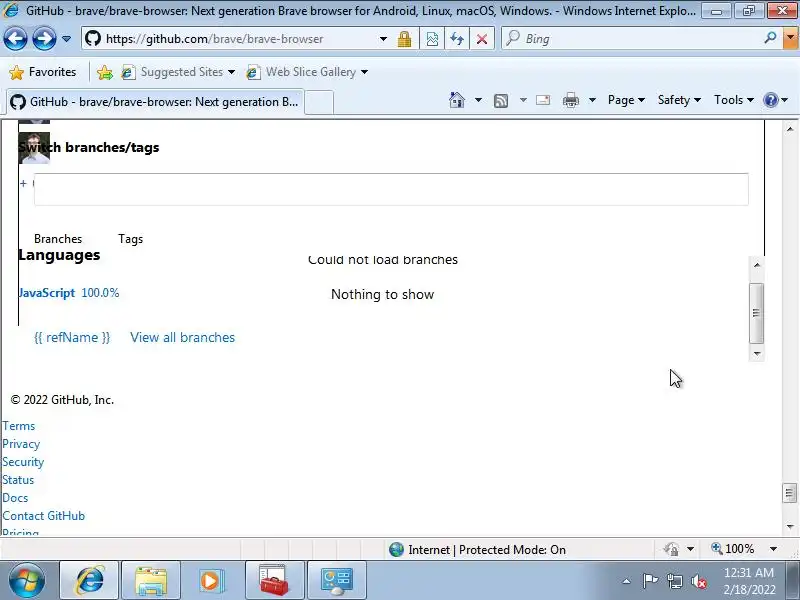Open the Privacy footer link
Viewport: 800px width, 600px height.
coord(21,444)
